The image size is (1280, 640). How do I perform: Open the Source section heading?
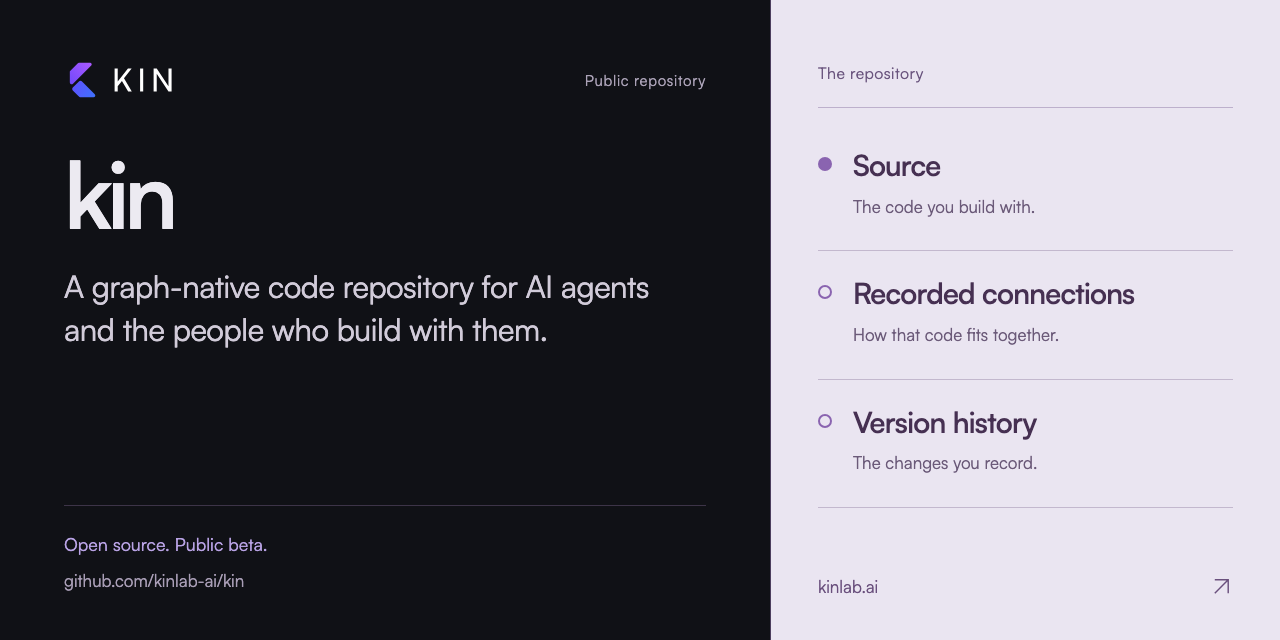coord(896,166)
